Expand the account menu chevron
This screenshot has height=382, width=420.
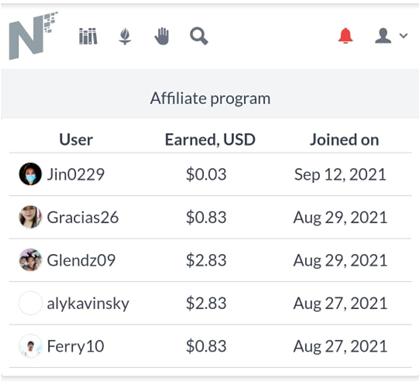coord(403,35)
